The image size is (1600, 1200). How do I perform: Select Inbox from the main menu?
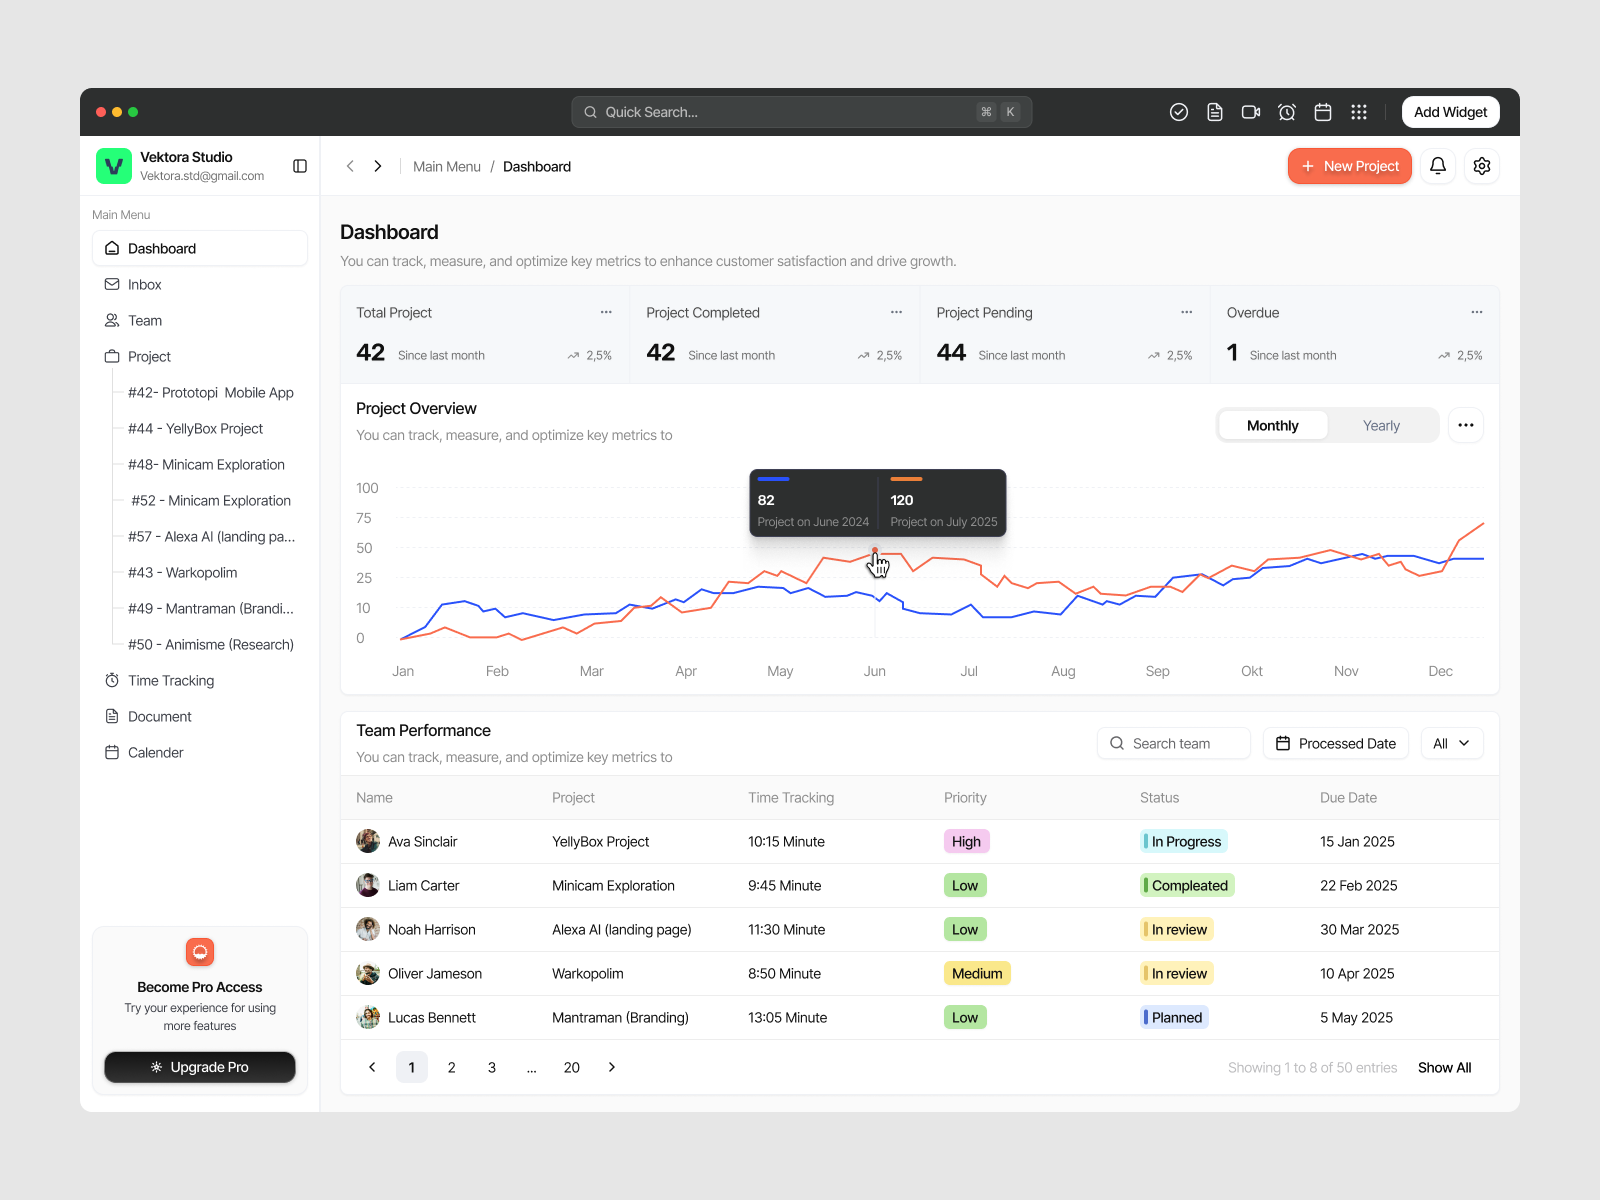[x=144, y=284]
